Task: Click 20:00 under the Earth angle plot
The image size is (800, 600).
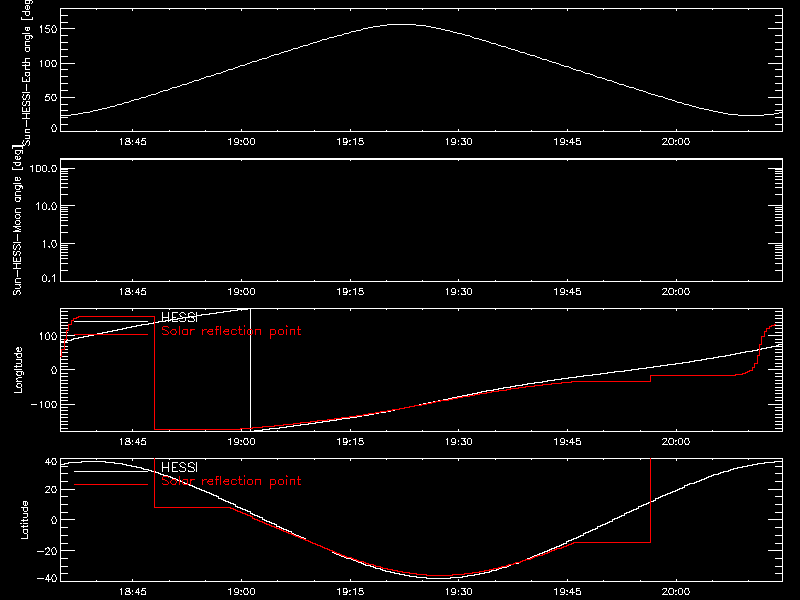Action: (x=676, y=142)
